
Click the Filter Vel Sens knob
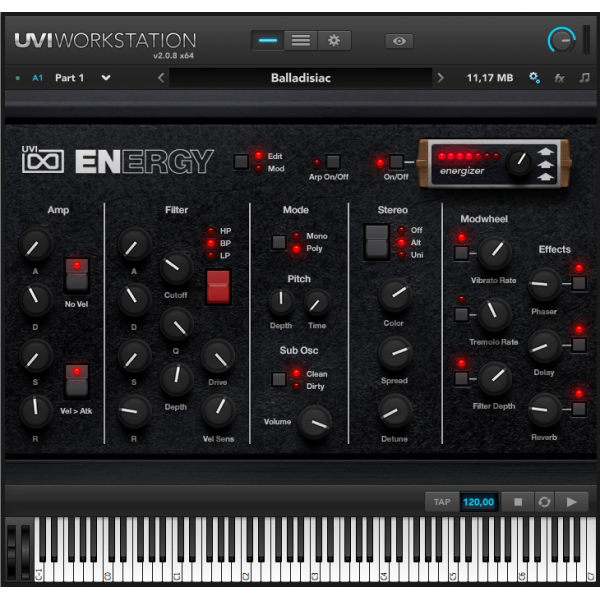coord(218,411)
